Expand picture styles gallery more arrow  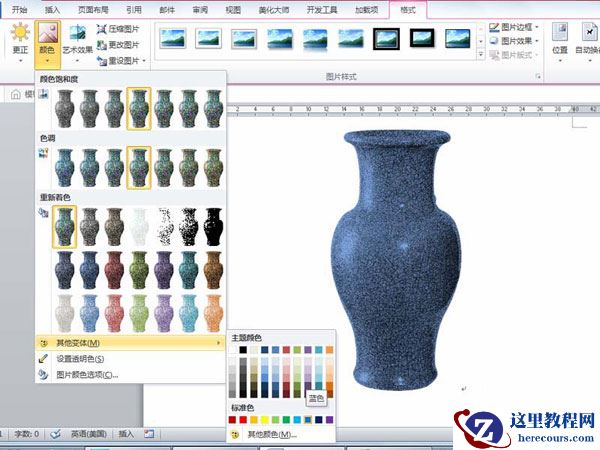[481, 55]
